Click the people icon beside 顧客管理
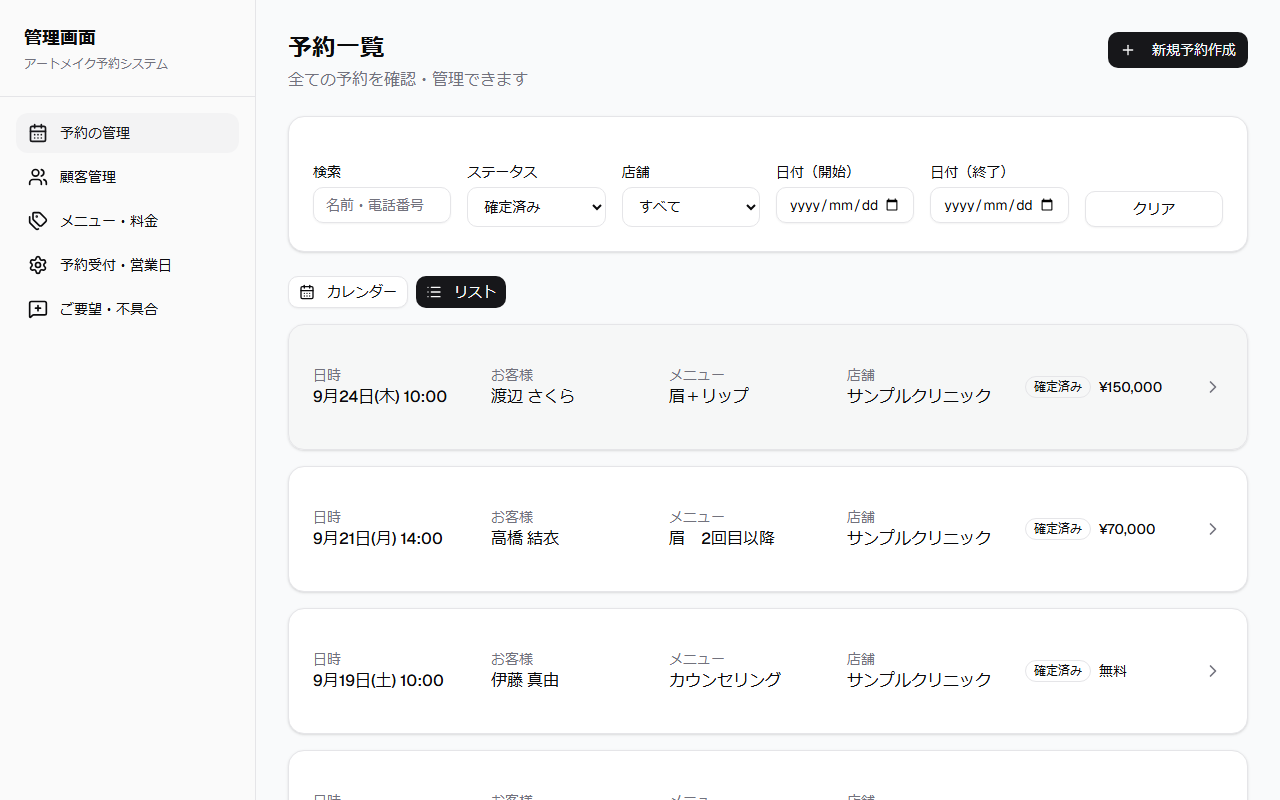The width and height of the screenshot is (1280, 800). tap(38, 177)
